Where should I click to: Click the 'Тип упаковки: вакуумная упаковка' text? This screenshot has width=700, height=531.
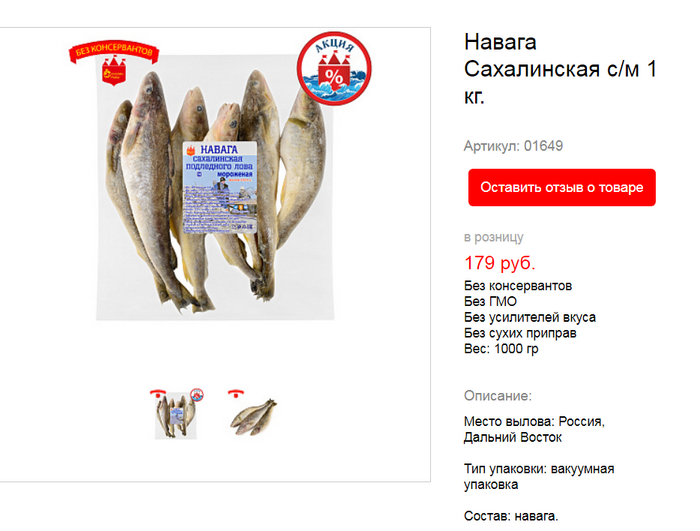click(539, 477)
